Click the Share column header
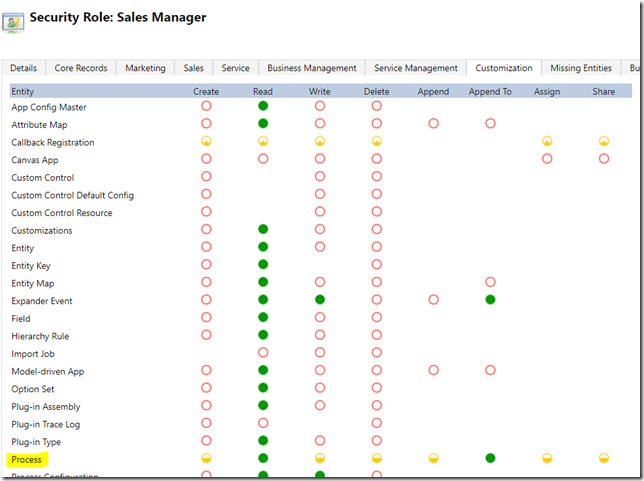The image size is (644, 481). click(x=603, y=92)
